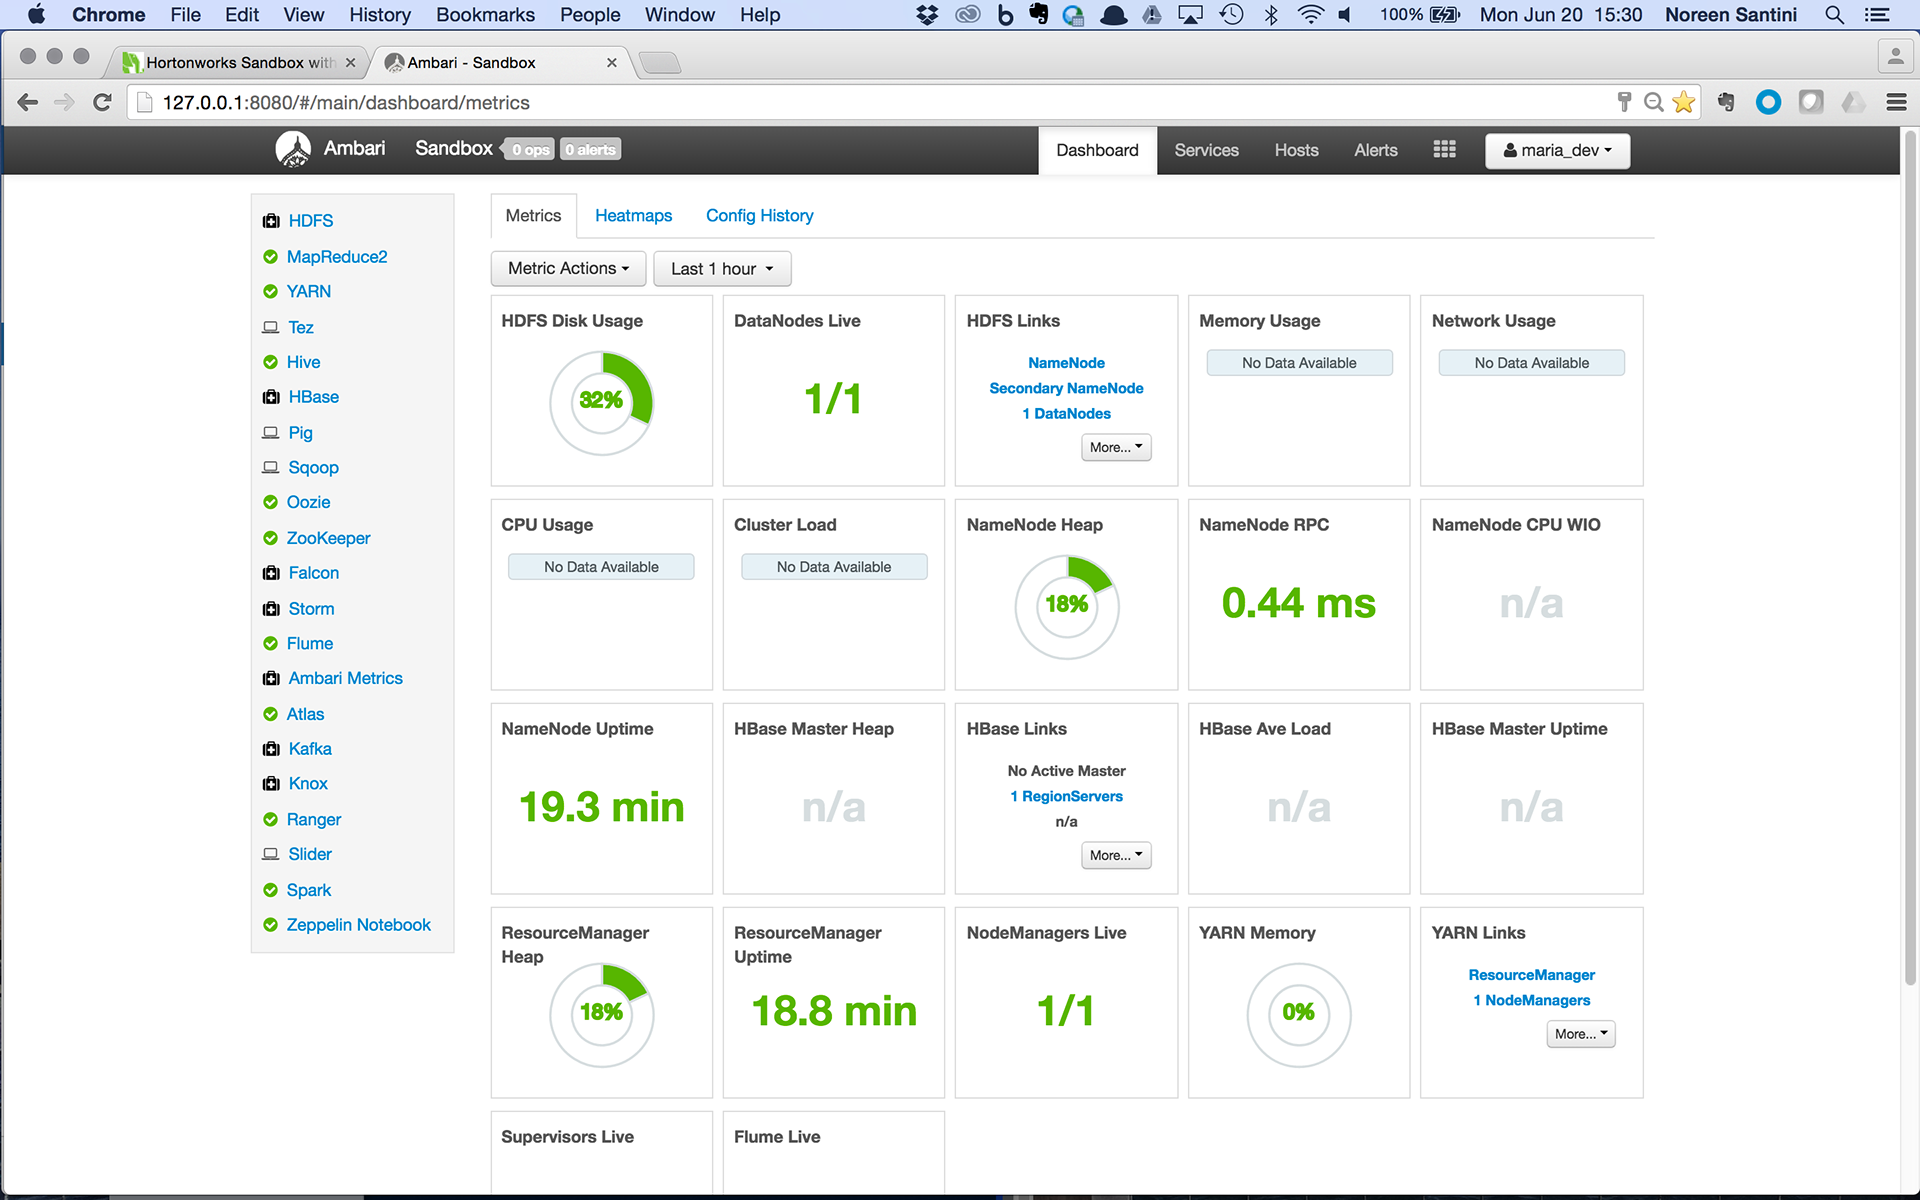Click the green check icon beside YARN
The height and width of the screenshot is (1200, 1920).
click(270, 292)
